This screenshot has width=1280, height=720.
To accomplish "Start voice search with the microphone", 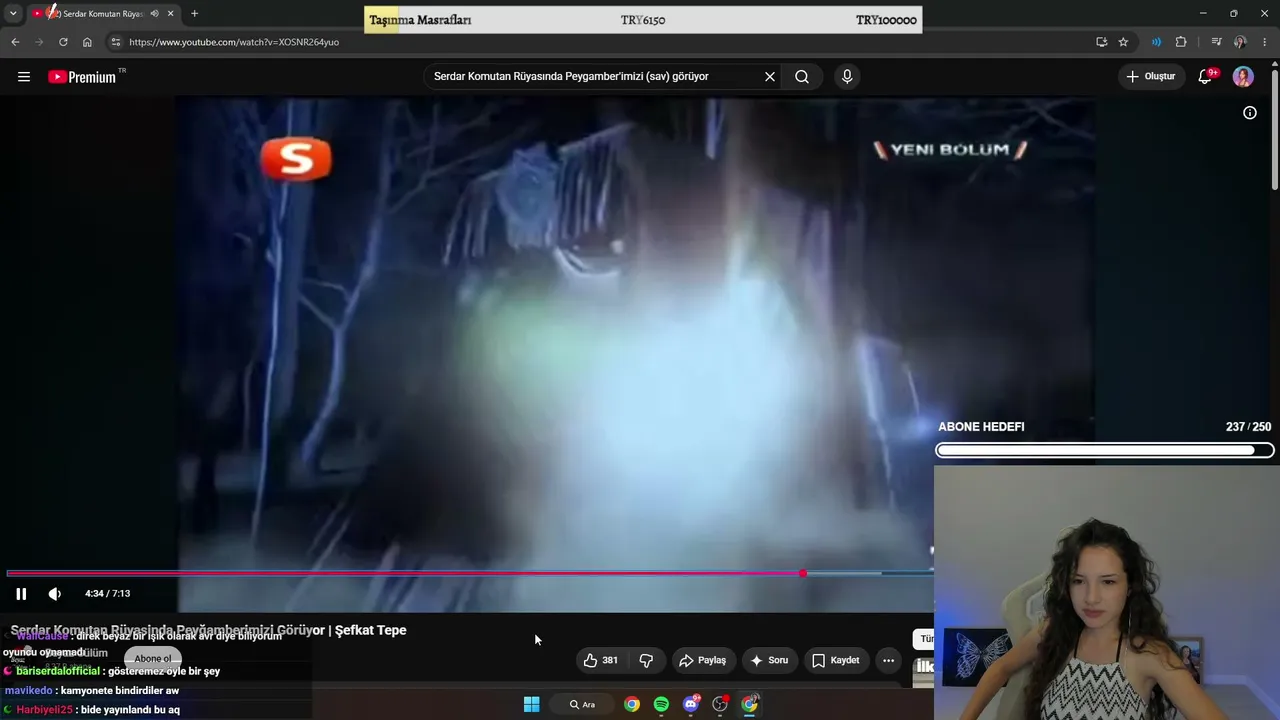I will coord(847,77).
